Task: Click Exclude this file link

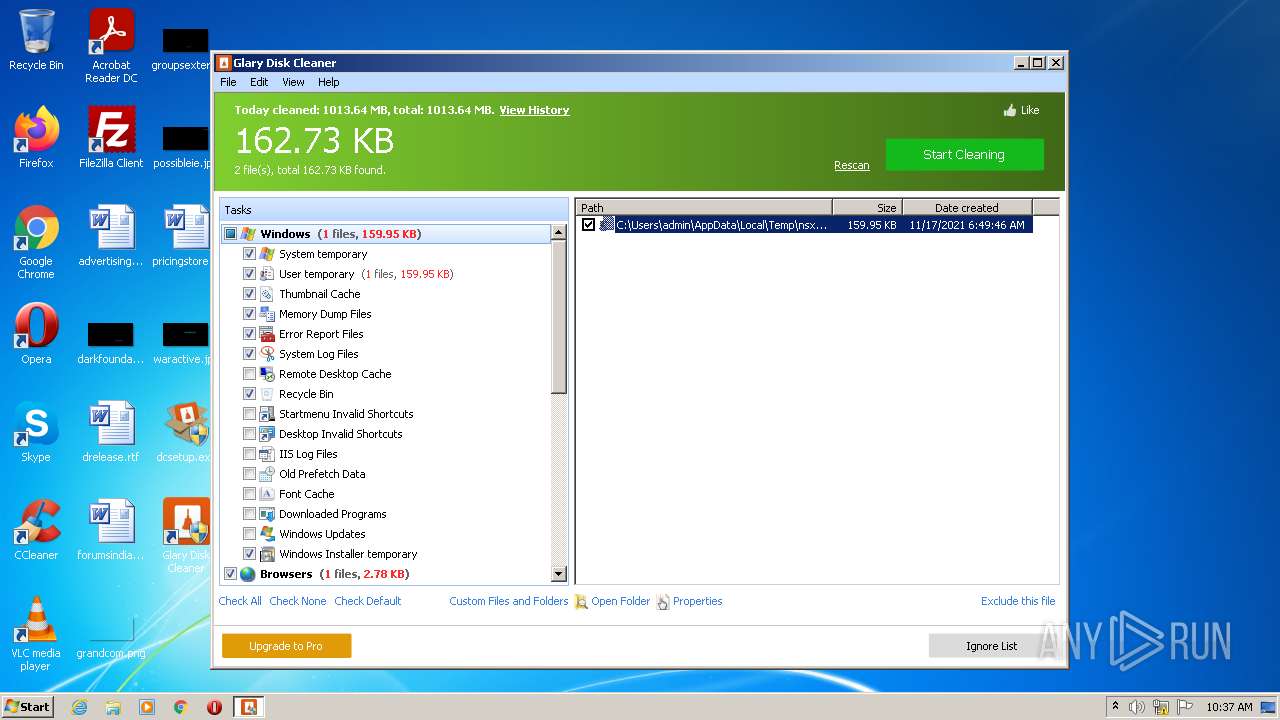Action: 1018,601
